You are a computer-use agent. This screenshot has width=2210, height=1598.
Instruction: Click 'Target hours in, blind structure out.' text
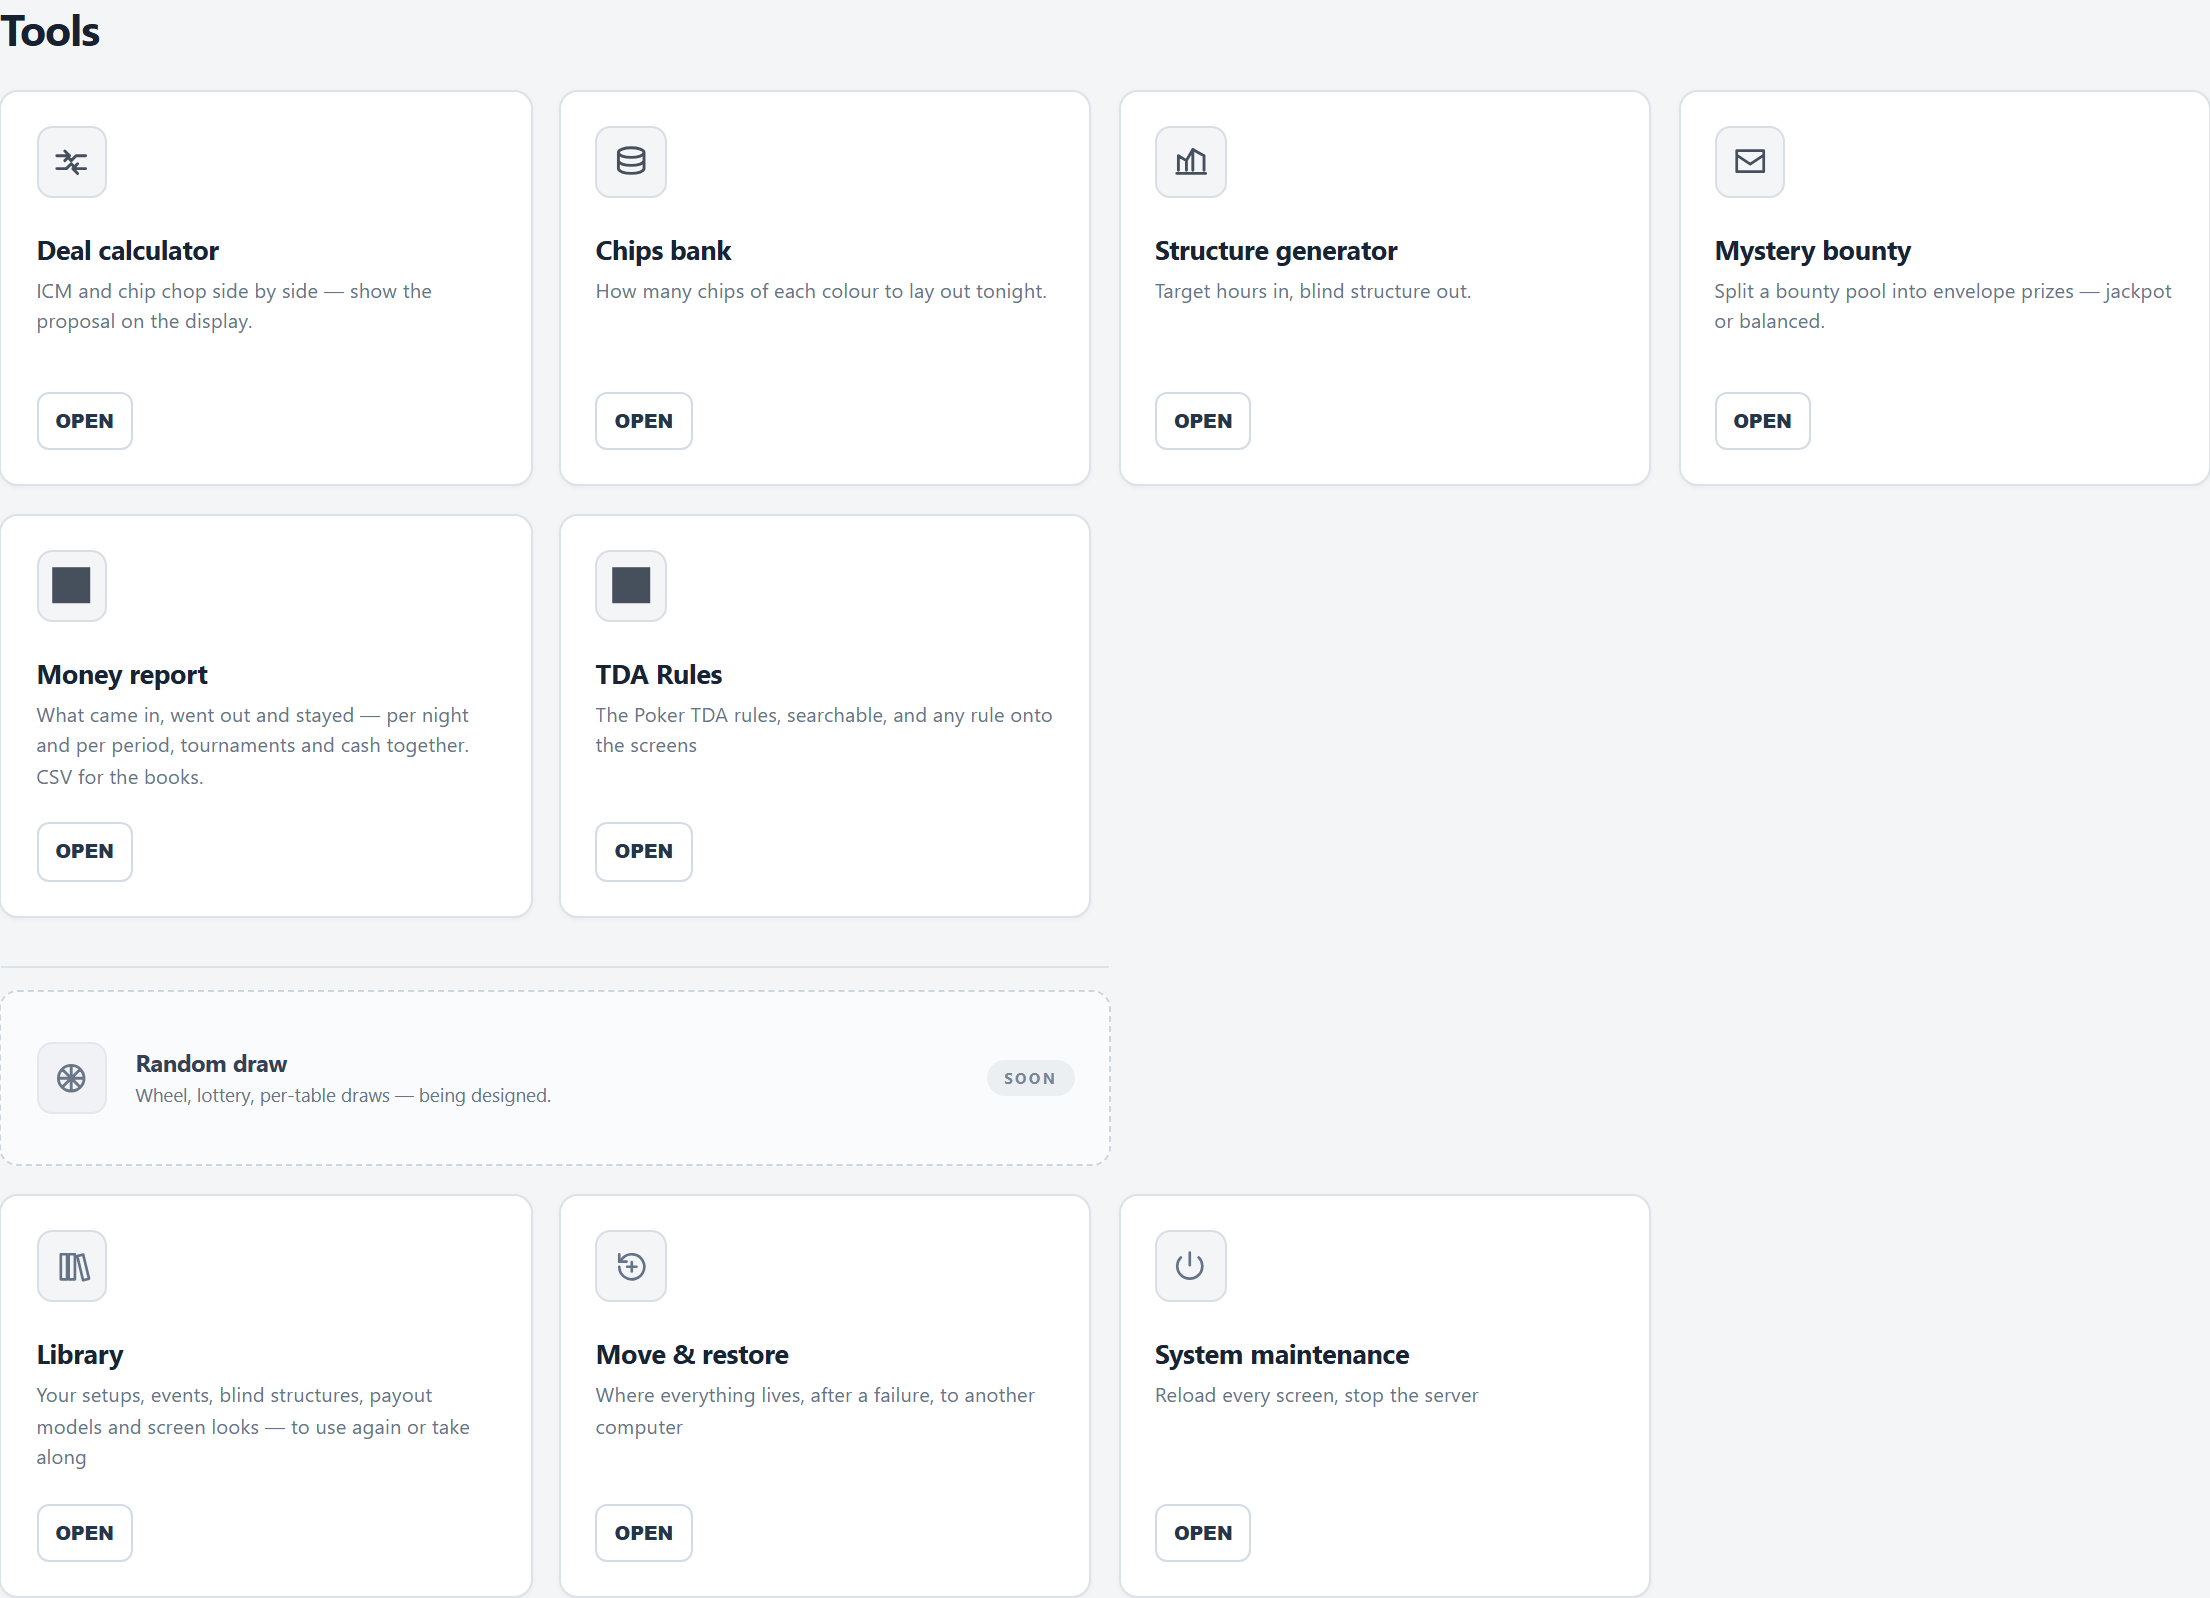(x=1313, y=291)
